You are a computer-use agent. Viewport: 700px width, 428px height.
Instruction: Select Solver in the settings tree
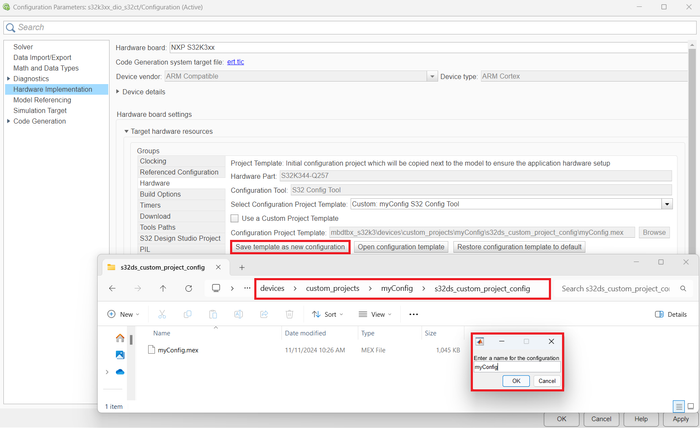coord(23,47)
